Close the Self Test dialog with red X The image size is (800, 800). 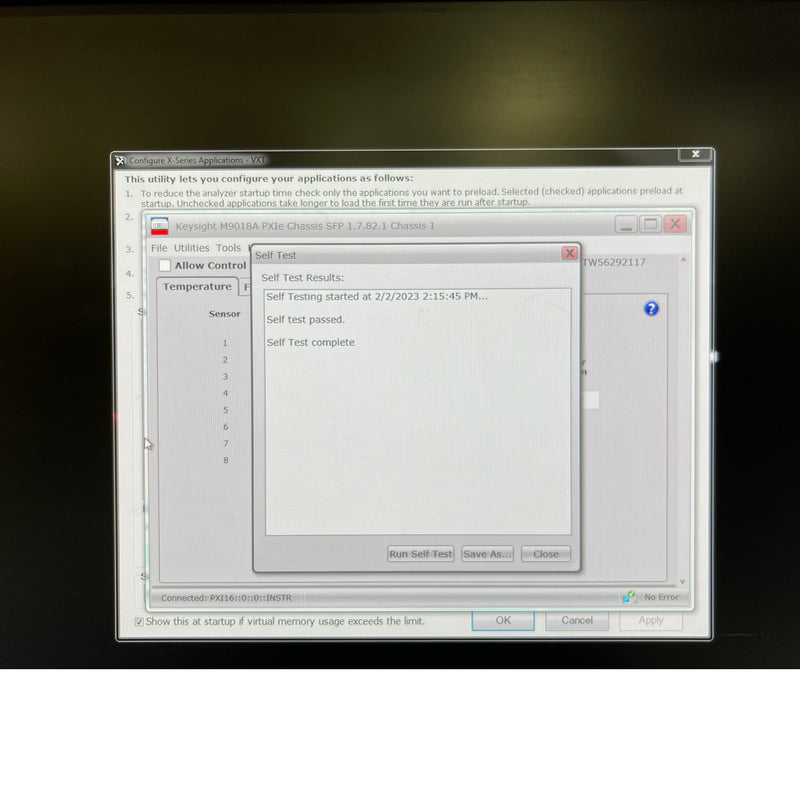click(569, 254)
